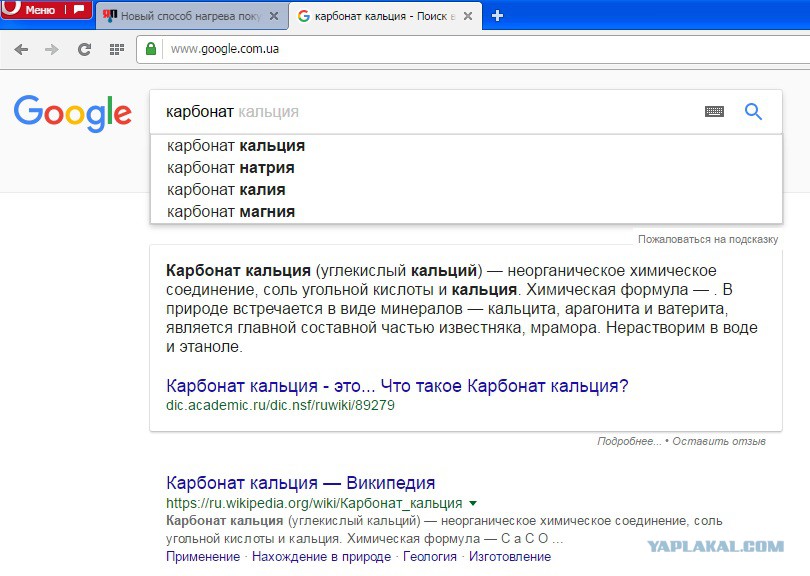Click 'Пожаловаться на подсказку' link
The width and height of the screenshot is (810, 576).
click(x=708, y=239)
